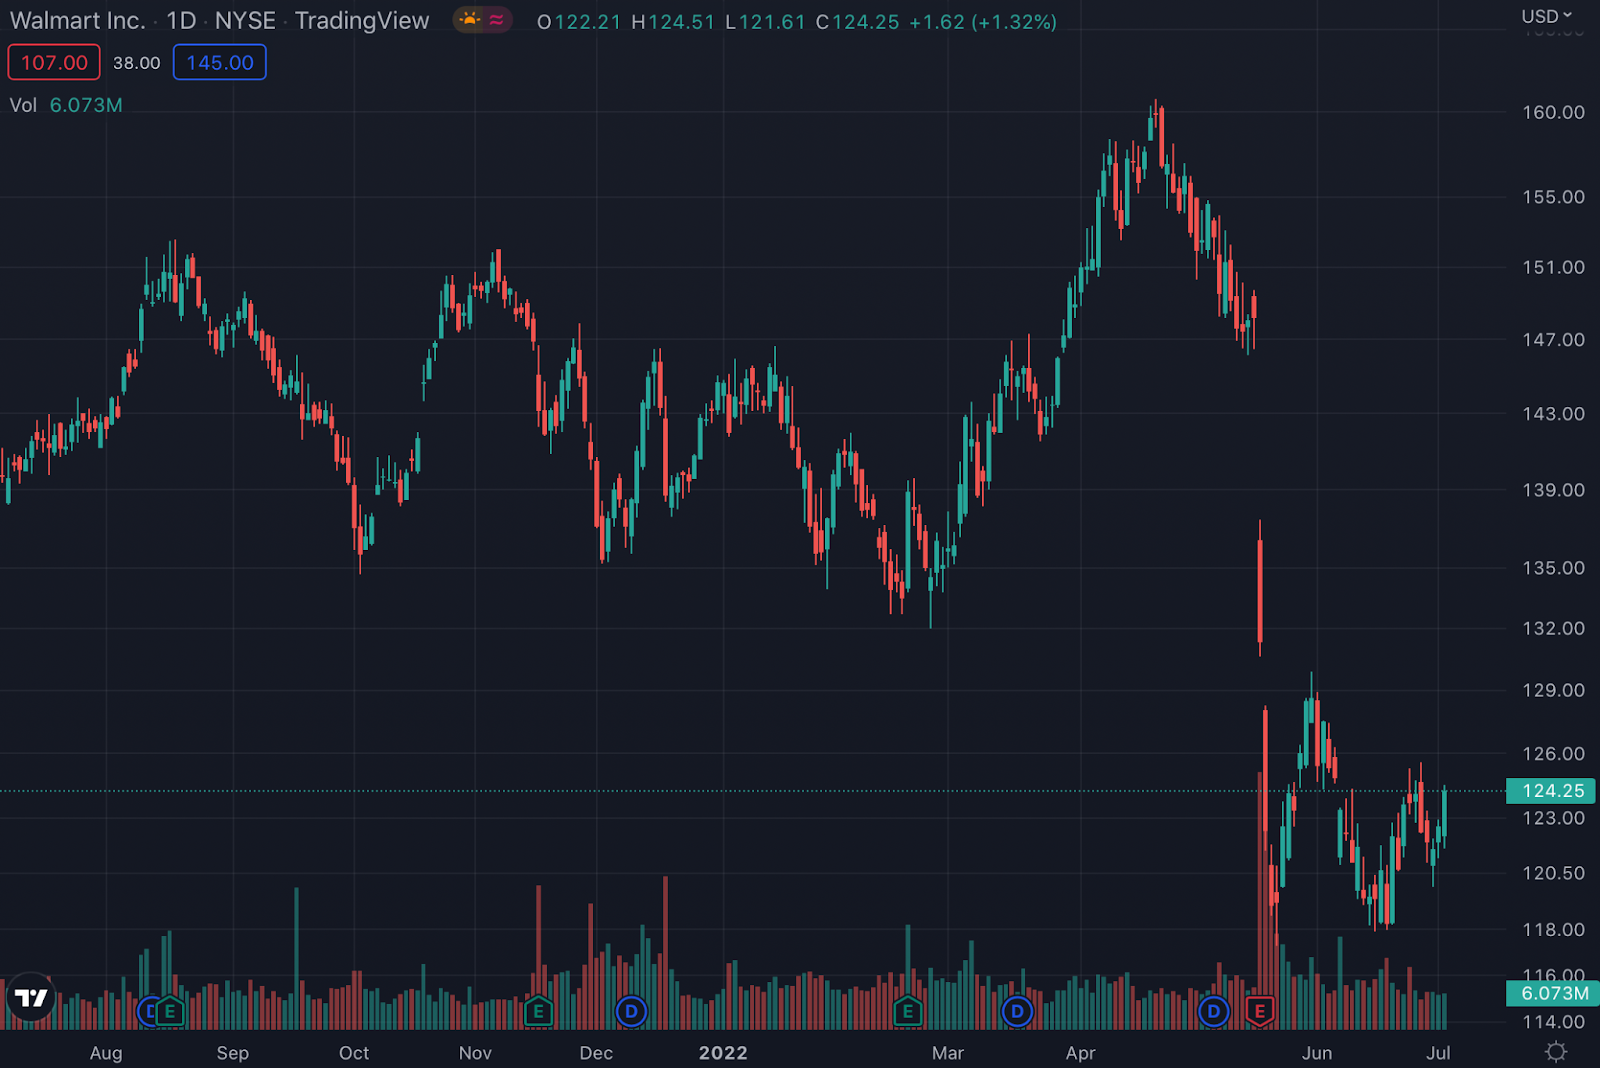Click the NYSE exchange label
The image size is (1600, 1068).
pyautogui.click(x=245, y=21)
